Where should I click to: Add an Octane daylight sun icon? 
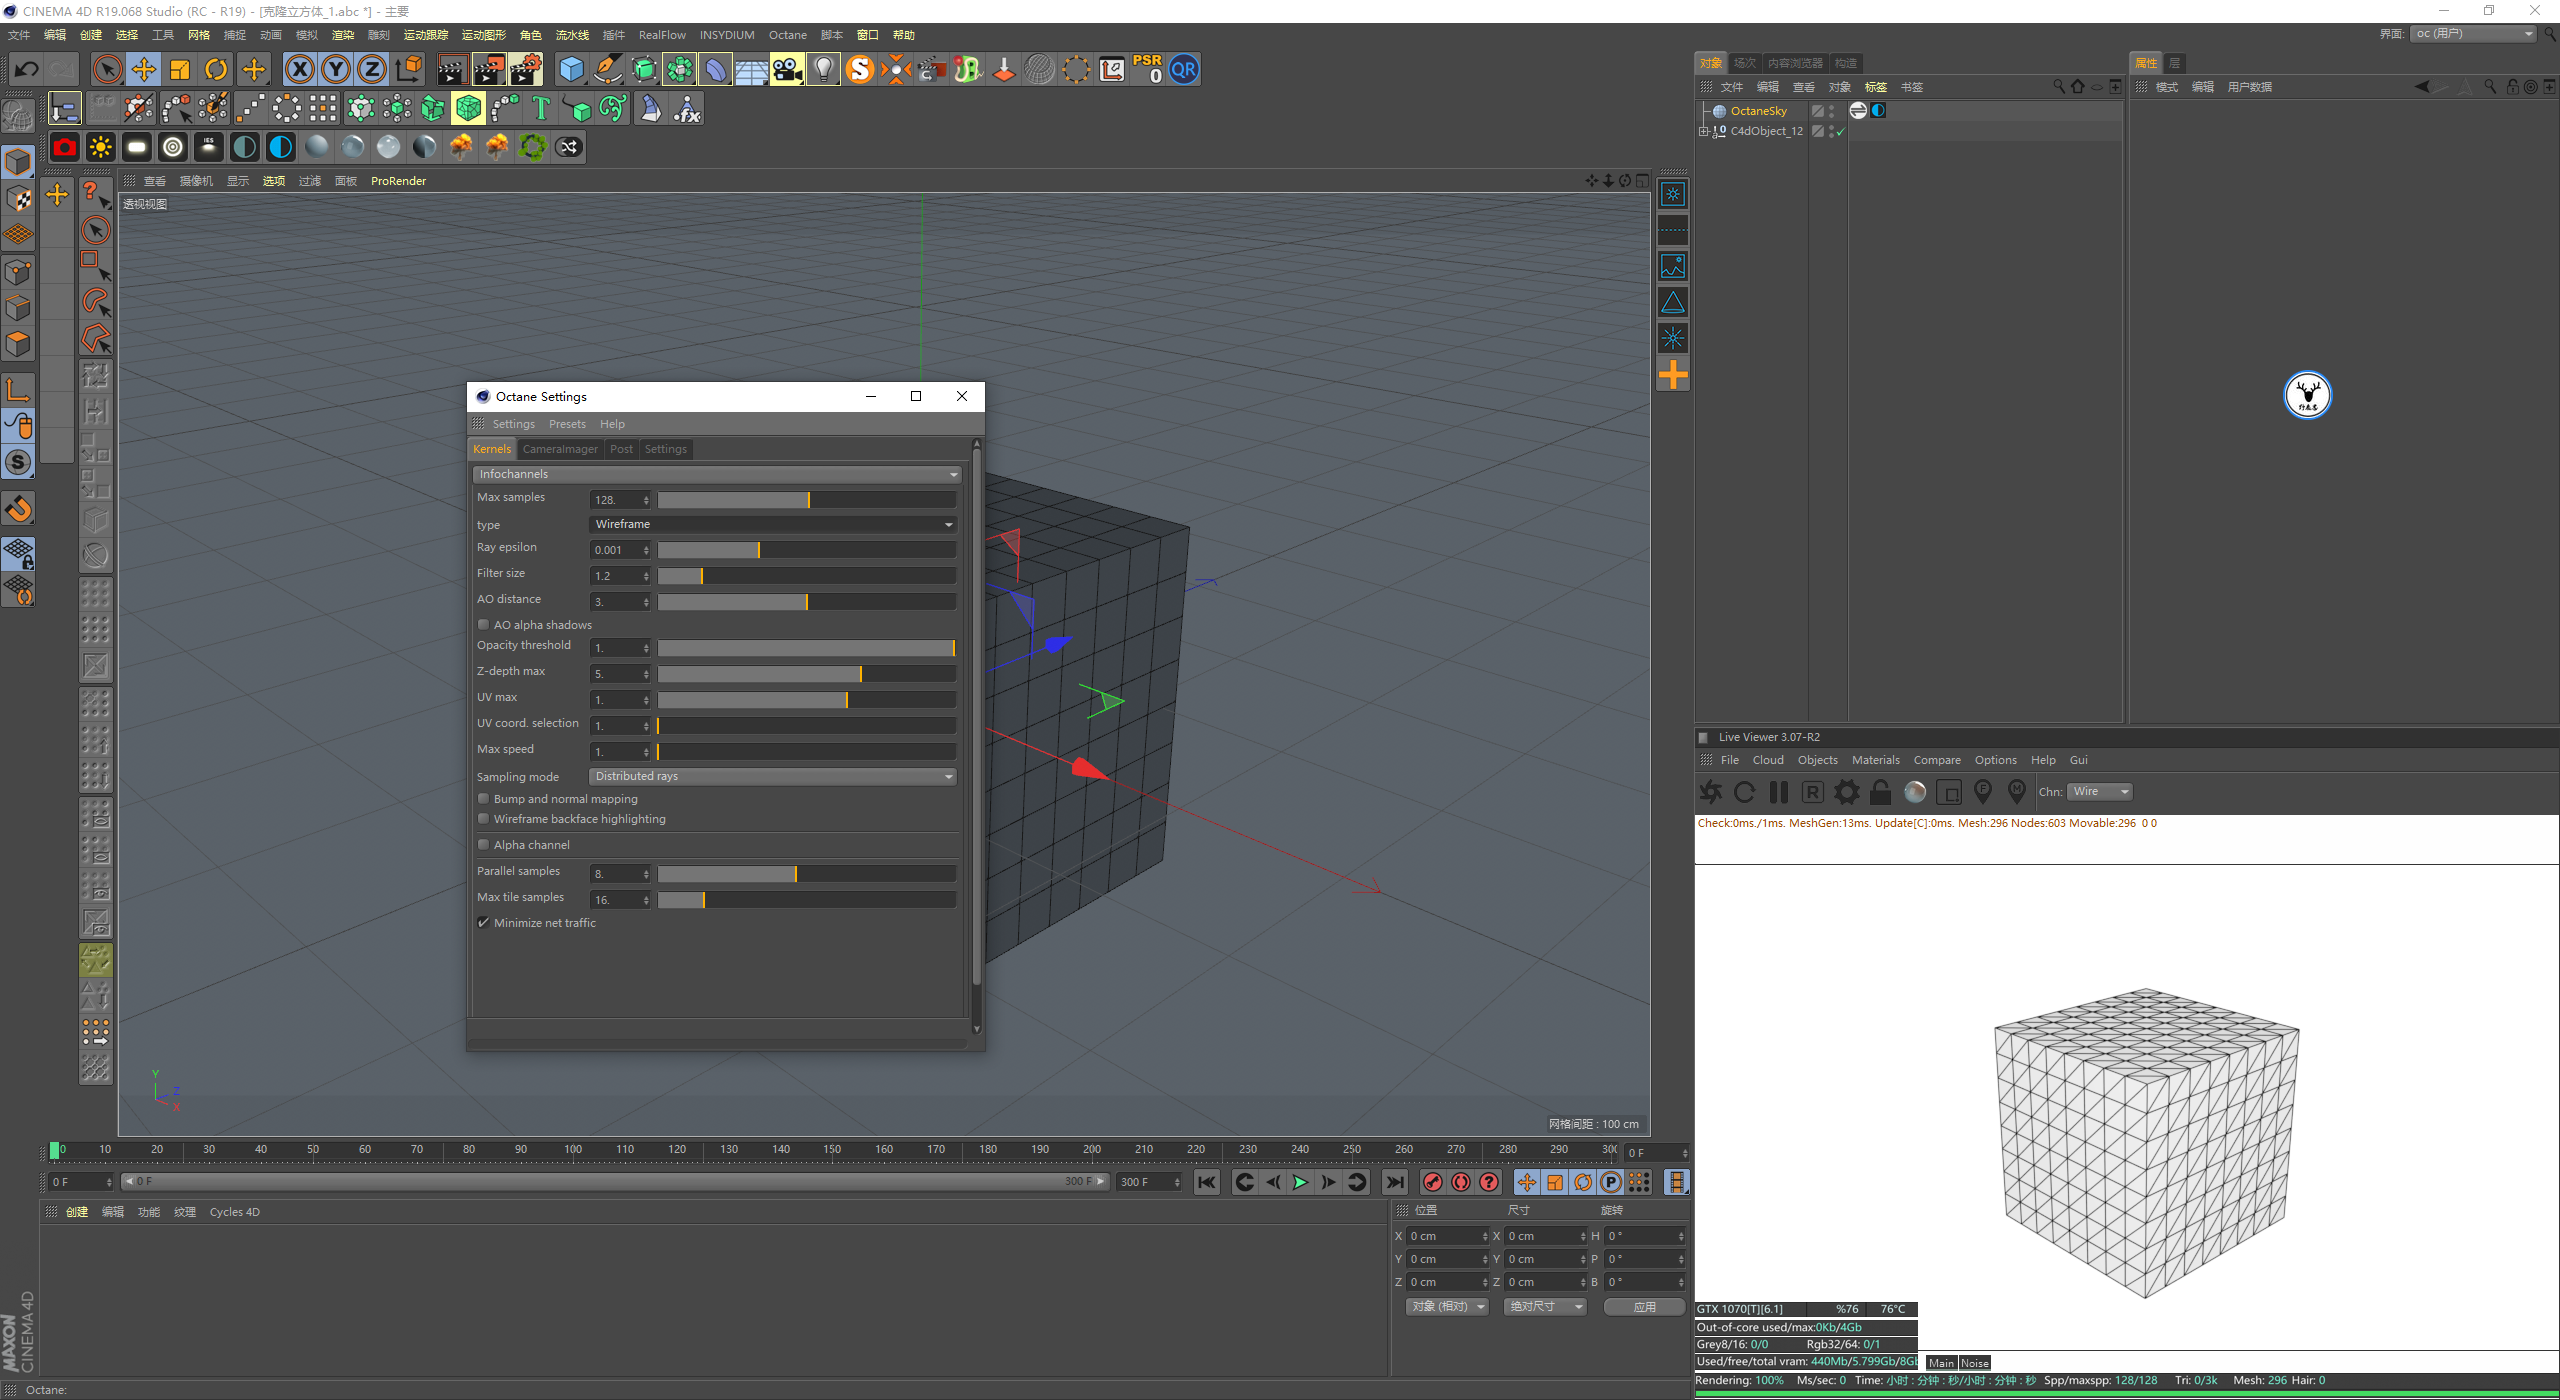(101, 147)
